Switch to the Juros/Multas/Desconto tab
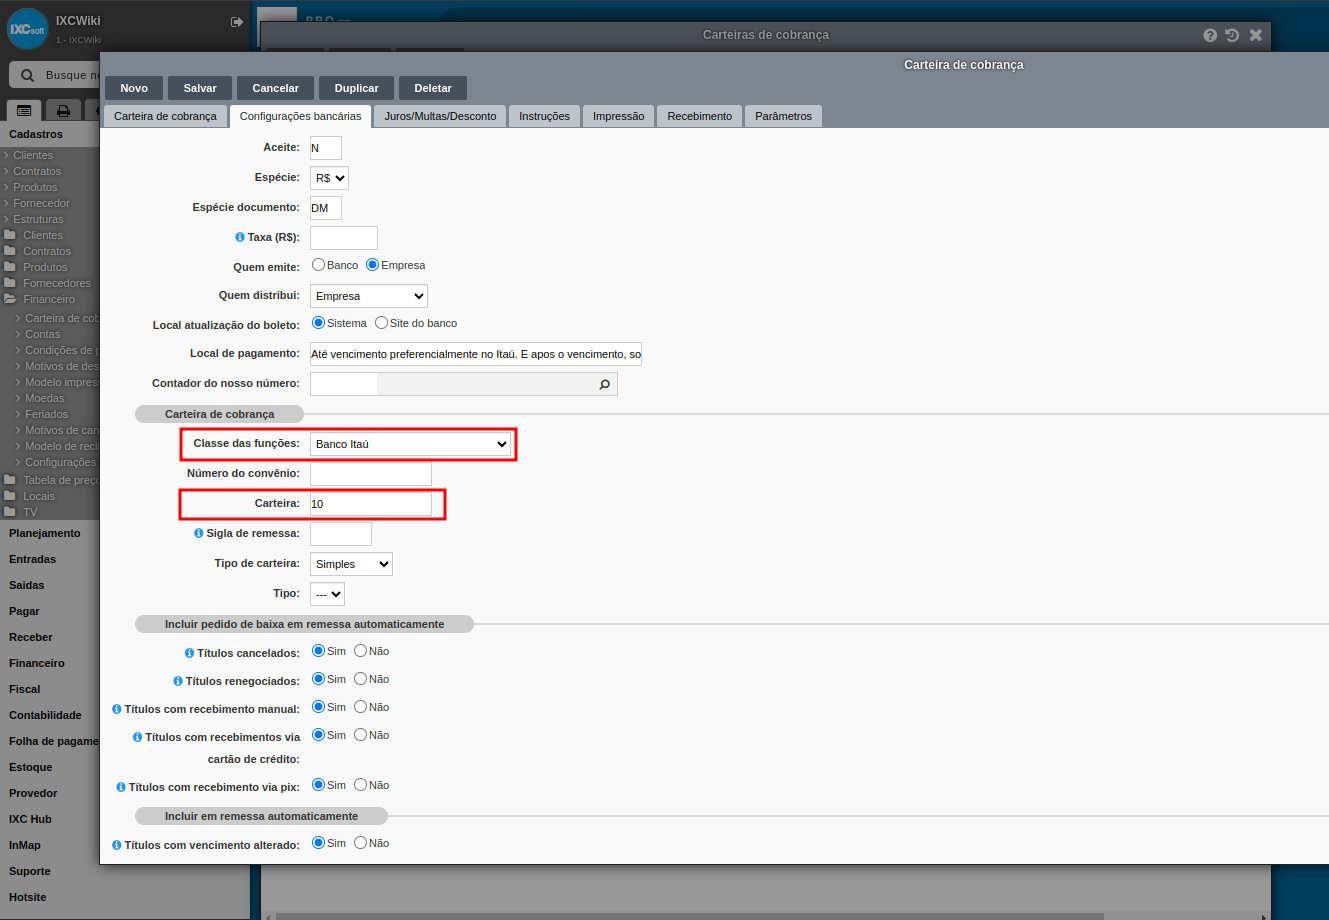This screenshot has width=1329, height=920. pos(440,116)
